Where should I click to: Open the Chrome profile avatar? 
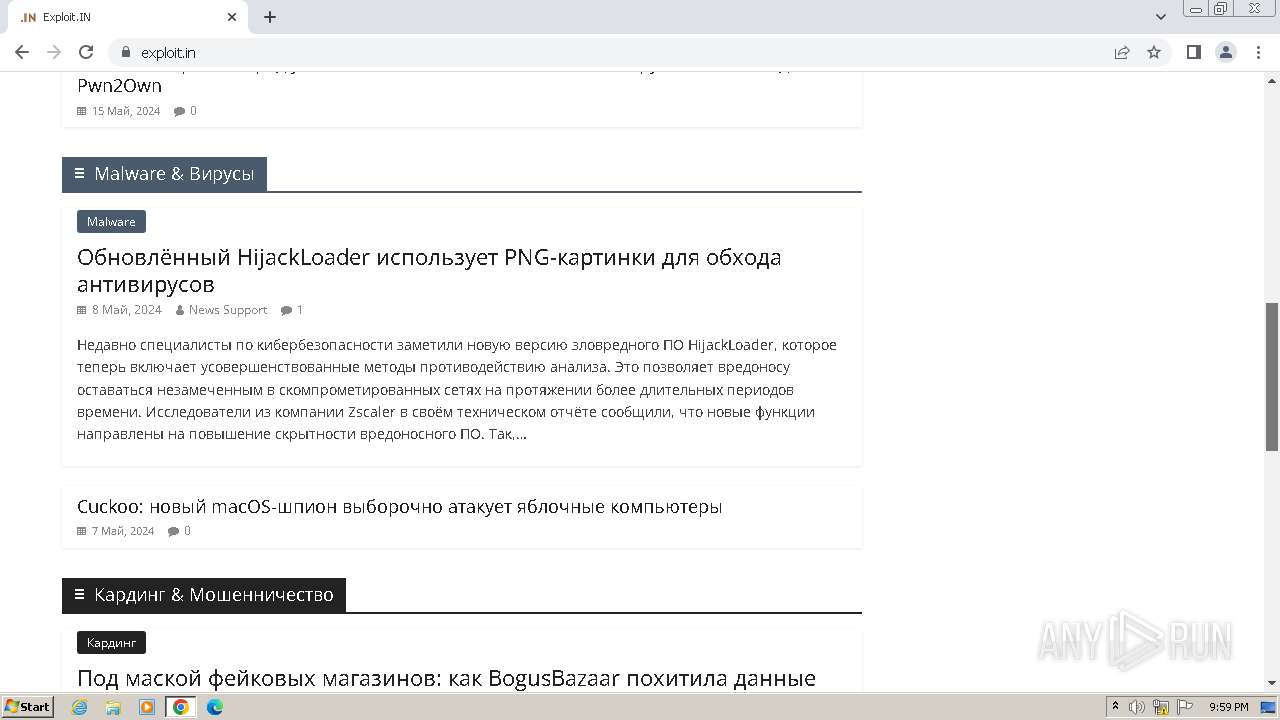pos(1226,52)
